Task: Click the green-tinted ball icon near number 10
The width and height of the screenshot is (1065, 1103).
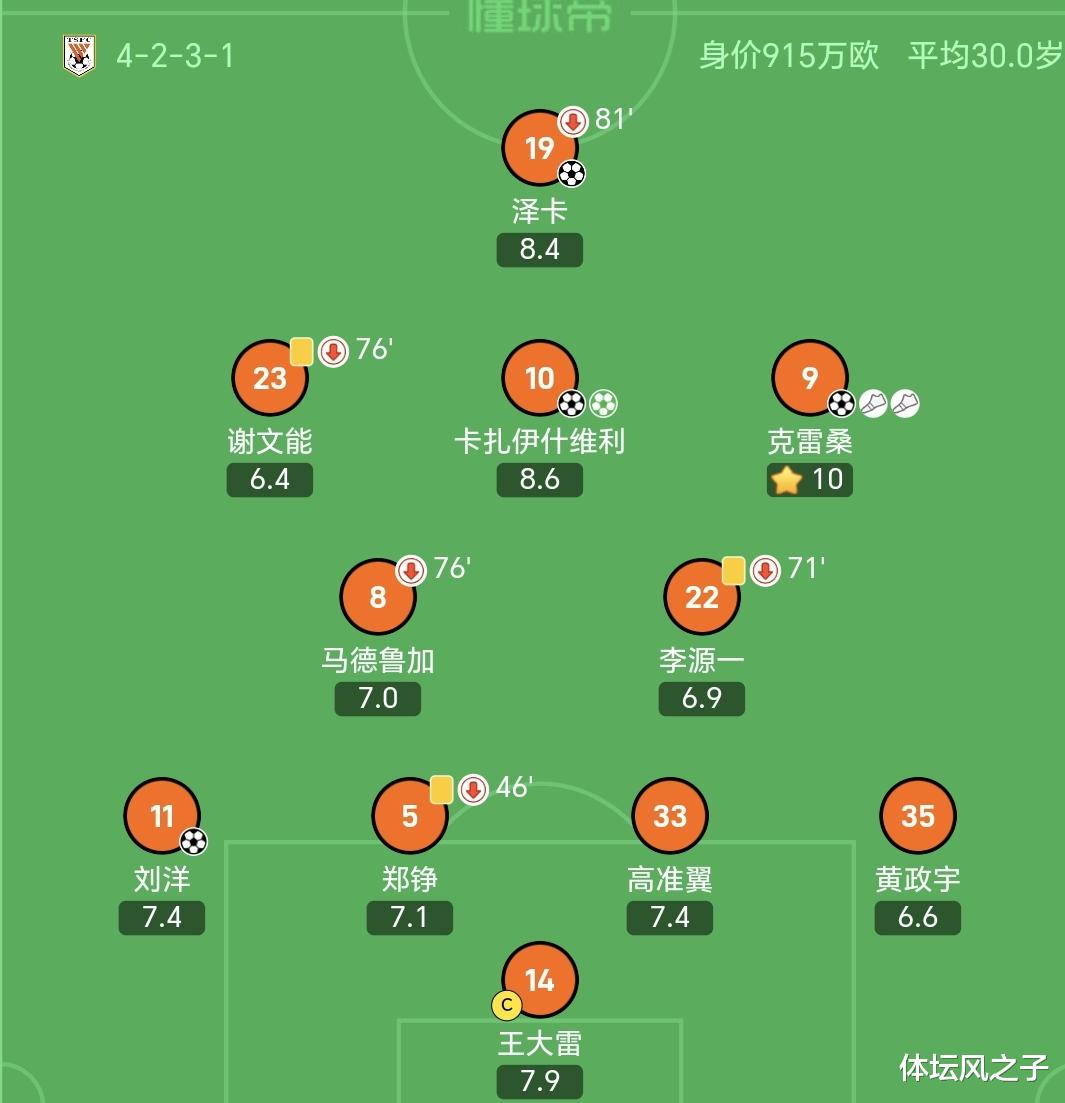Action: click(x=603, y=403)
